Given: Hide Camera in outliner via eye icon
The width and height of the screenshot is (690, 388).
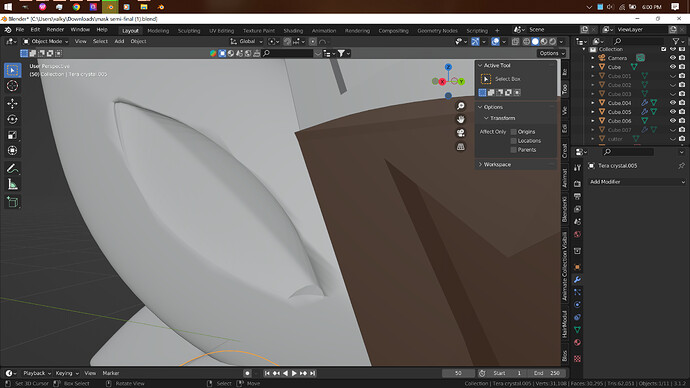Looking at the screenshot, I should point(672,58).
